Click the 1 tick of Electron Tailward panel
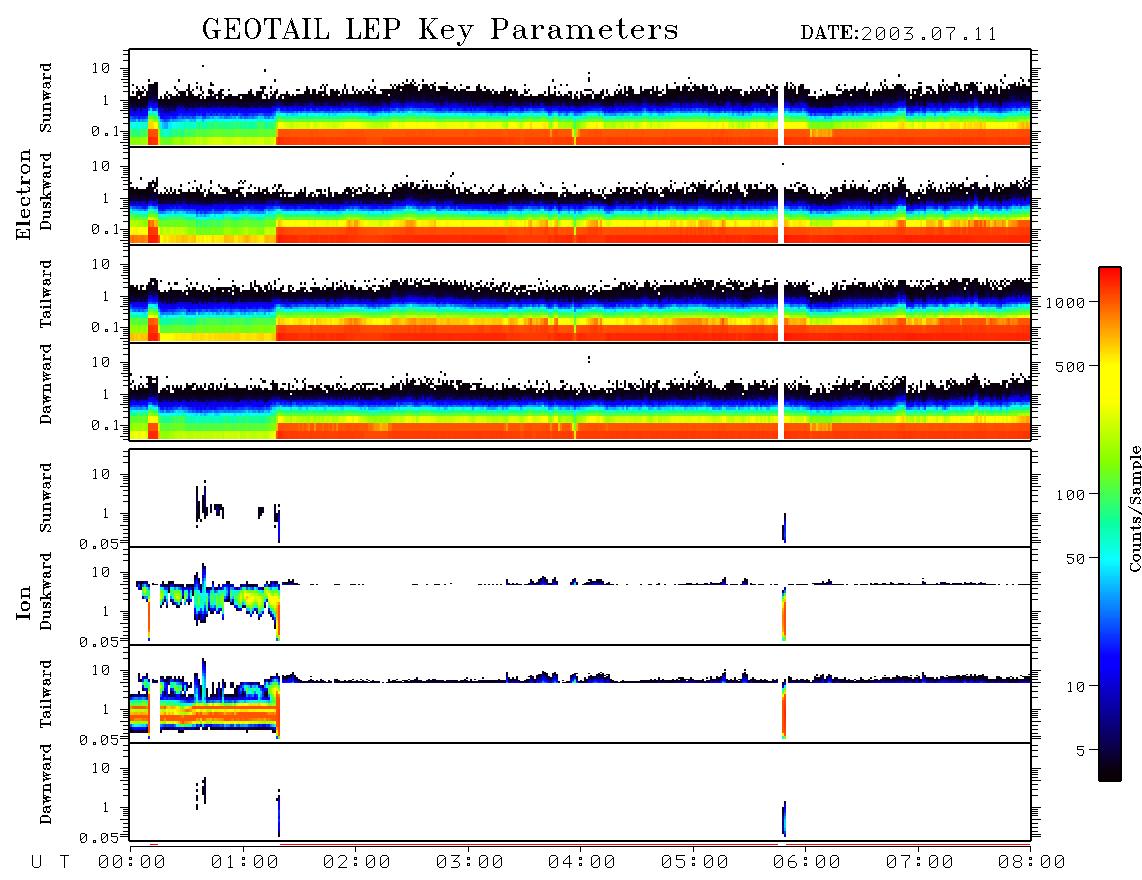This screenshot has height=880, width=1142. click(x=106, y=296)
